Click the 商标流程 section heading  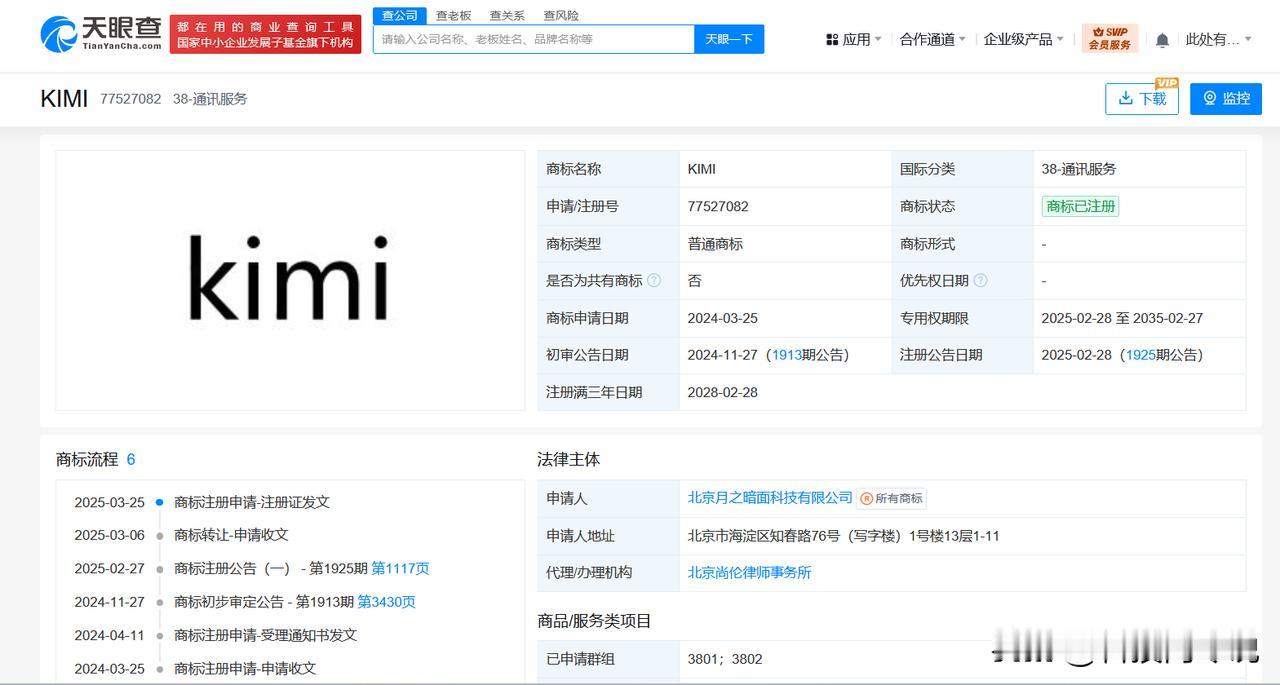click(87, 459)
